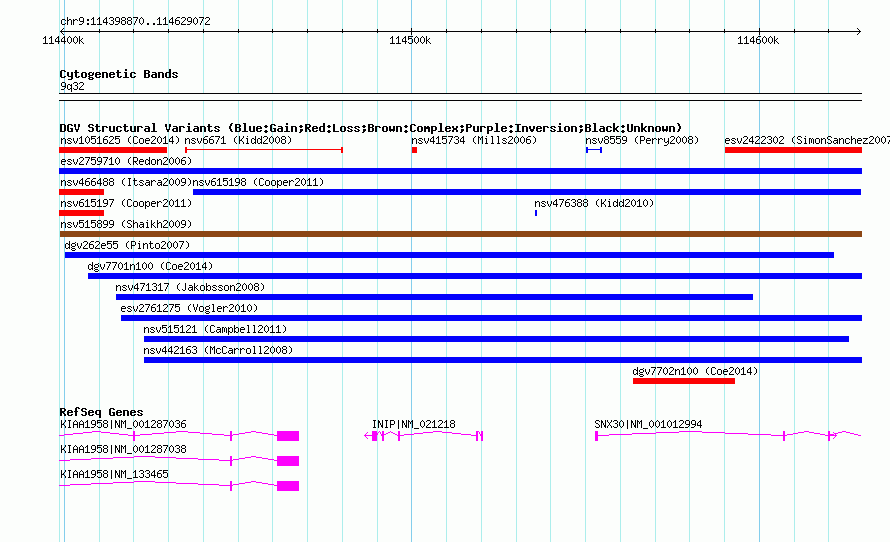This screenshot has height=542, width=890.
Task: Select the nsv615198 (Cooper2011) blue bar
Action: pyautogui.click(x=527, y=192)
